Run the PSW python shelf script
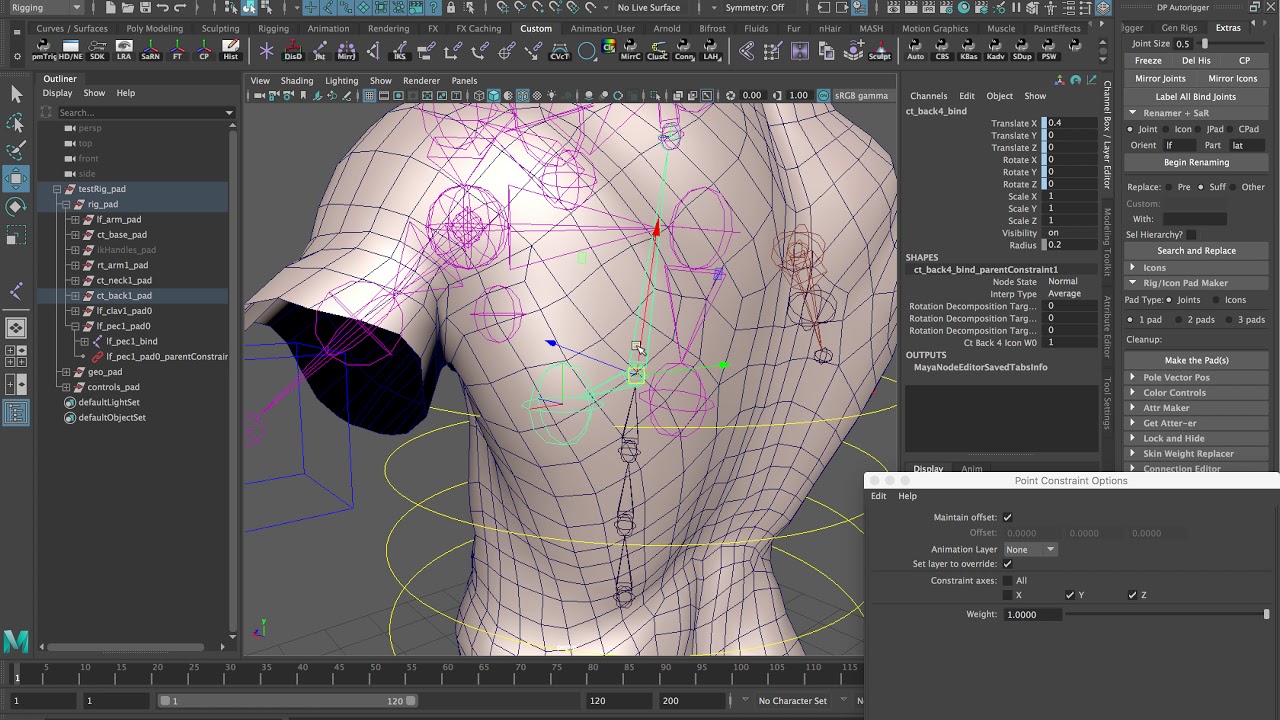The image size is (1280, 720). [1049, 50]
